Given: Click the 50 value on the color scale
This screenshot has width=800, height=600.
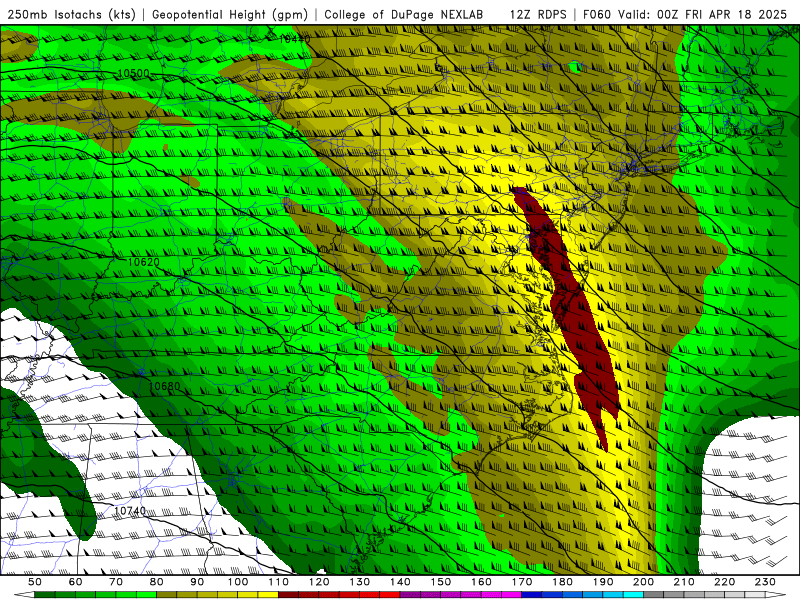Looking at the screenshot, I should (x=35, y=582).
